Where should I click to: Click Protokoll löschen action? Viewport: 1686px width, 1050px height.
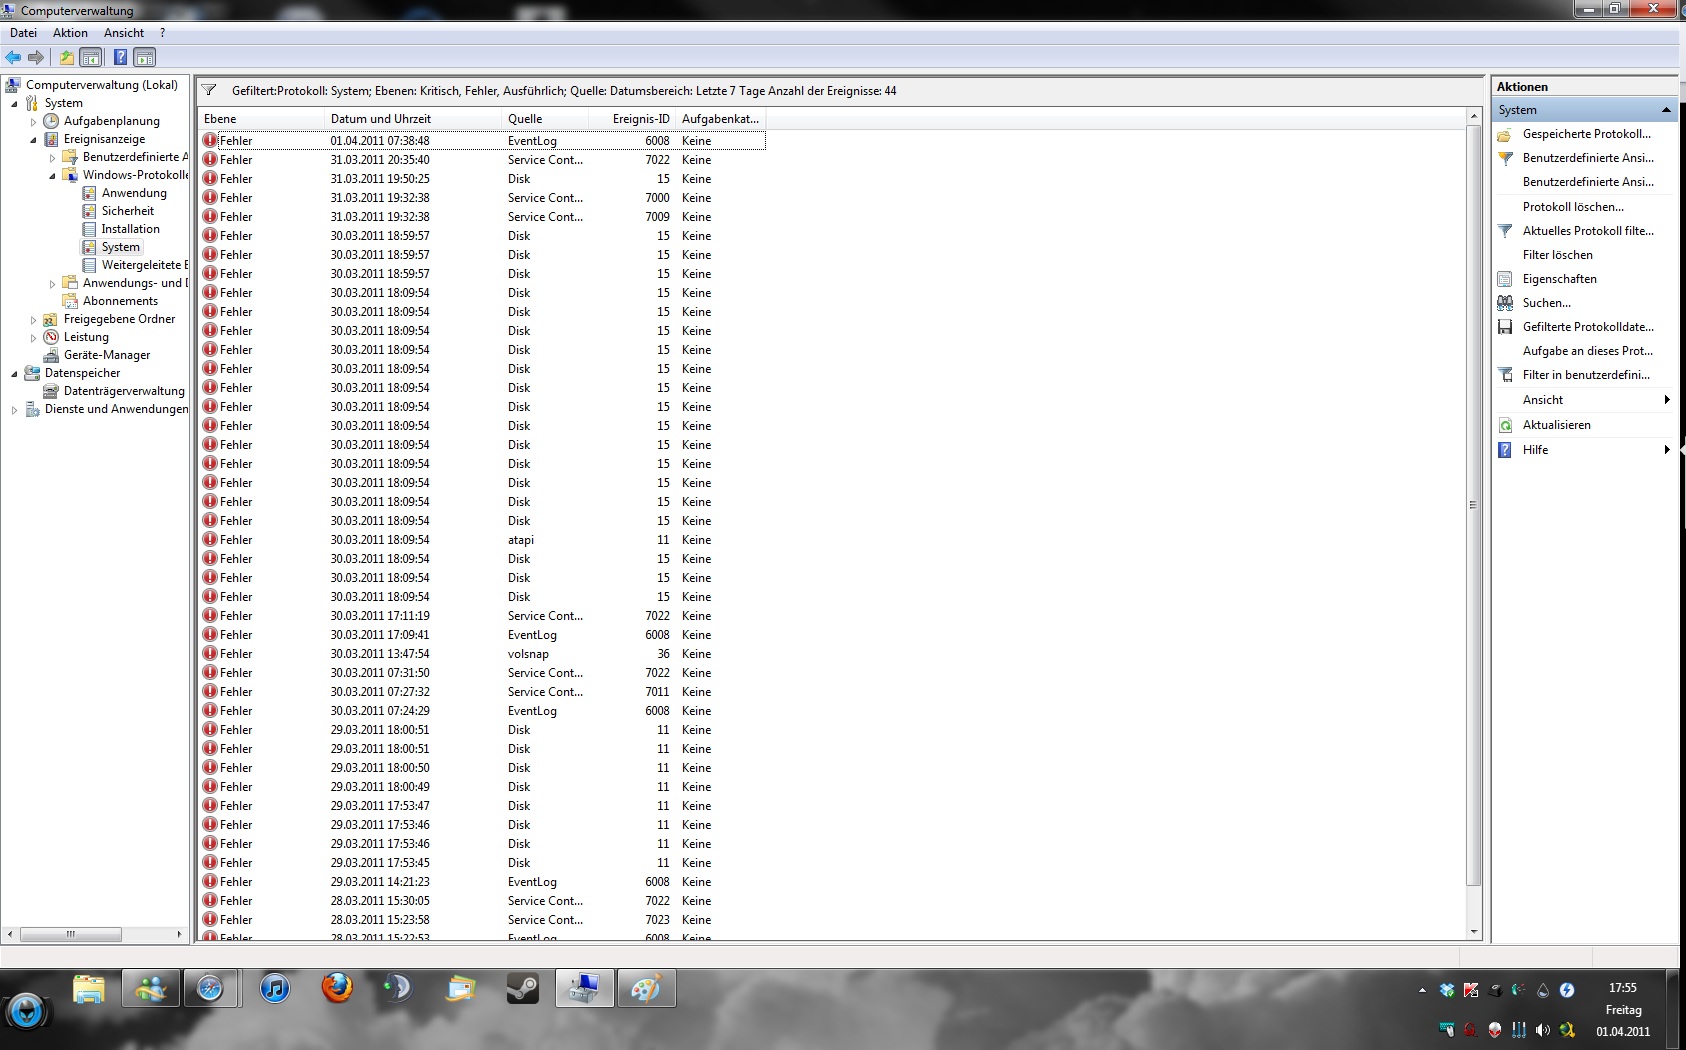point(1572,207)
